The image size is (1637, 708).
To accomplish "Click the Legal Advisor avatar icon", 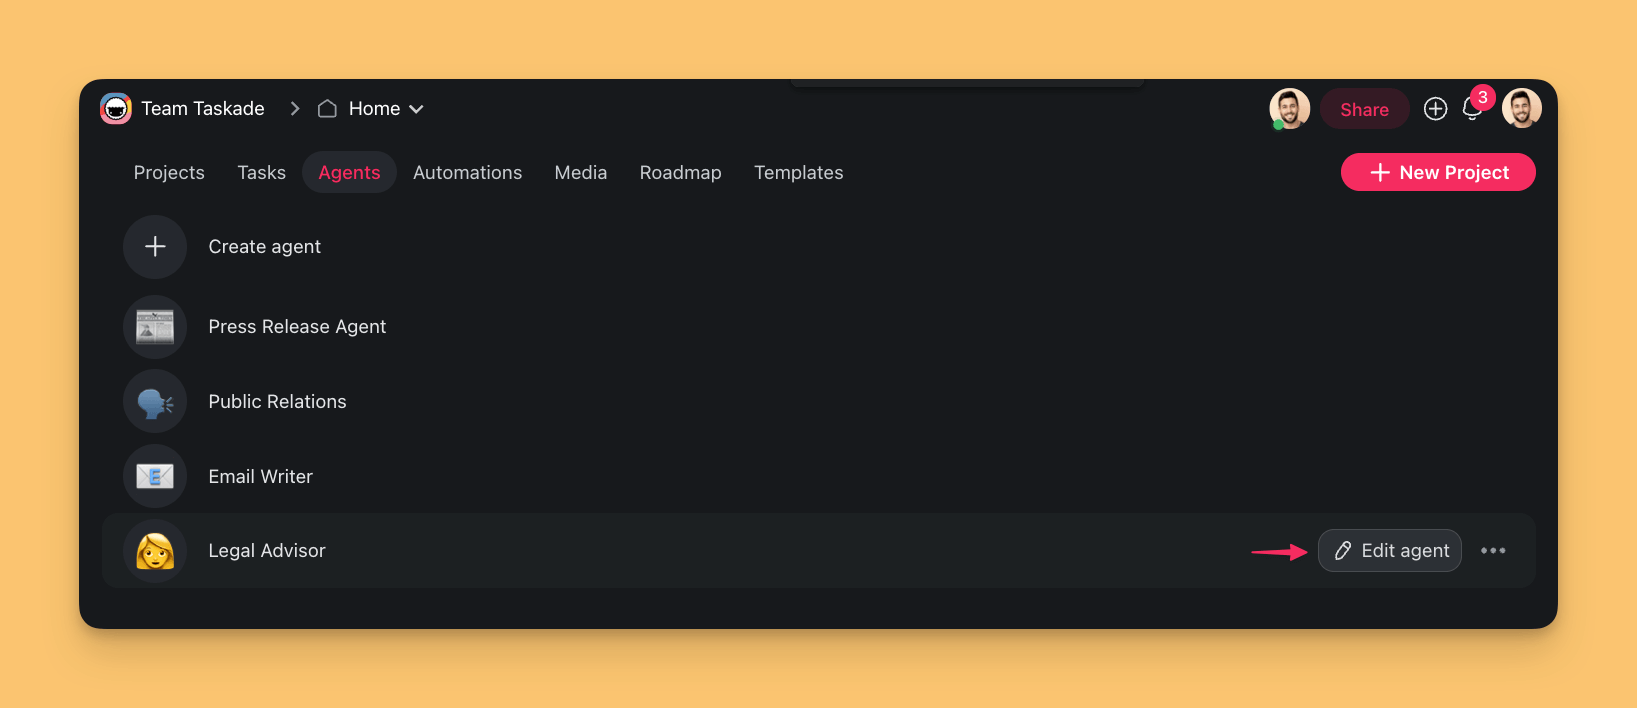I will coord(155,551).
